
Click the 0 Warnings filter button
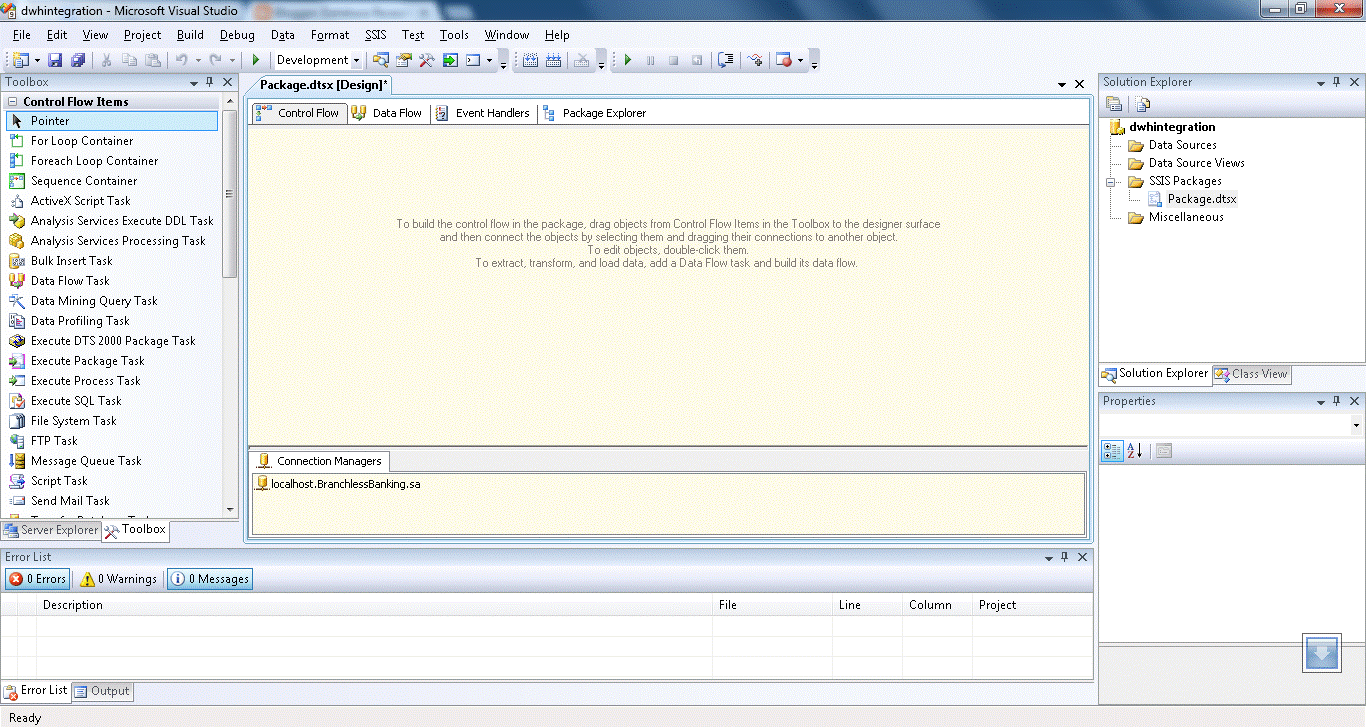click(117, 578)
